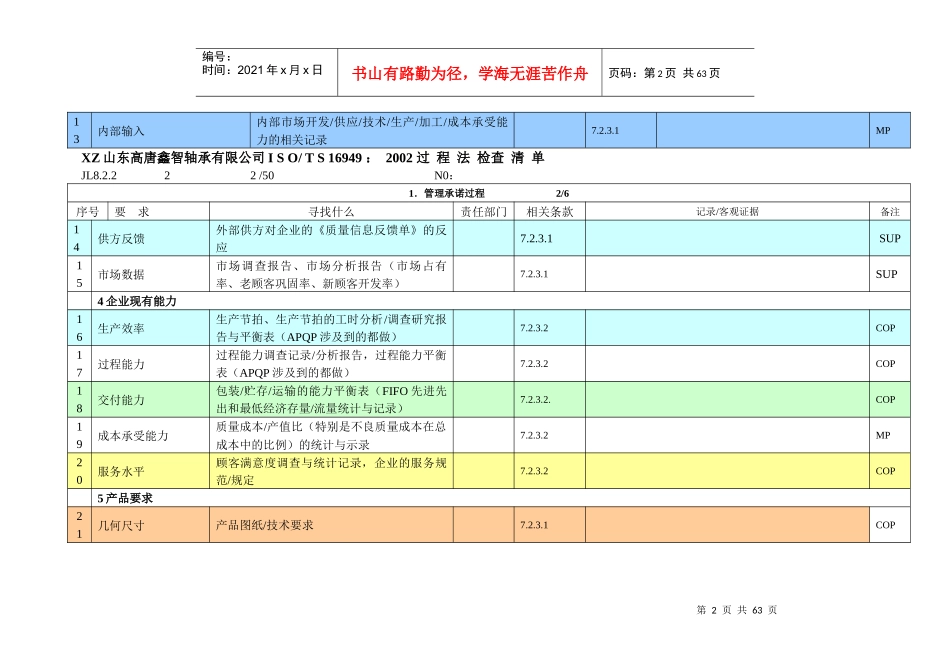Click the footer '第 2 页 共 63 页'
Viewport: 950px width, 672px height.
(737, 610)
